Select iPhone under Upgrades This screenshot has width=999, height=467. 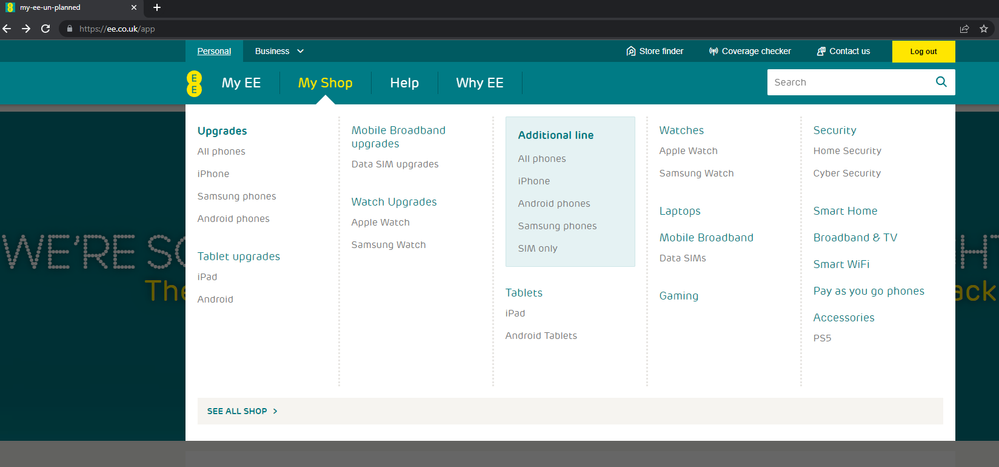[x=213, y=174]
